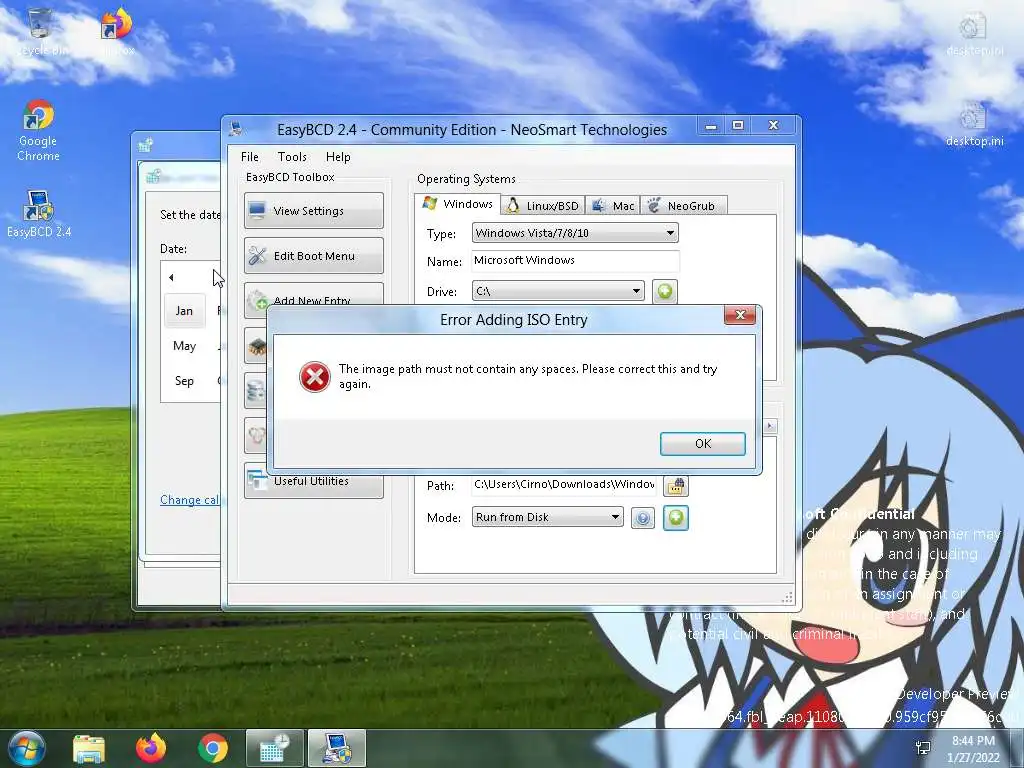Open the Help menu in EasyBCD
The image size is (1024, 768).
point(338,157)
